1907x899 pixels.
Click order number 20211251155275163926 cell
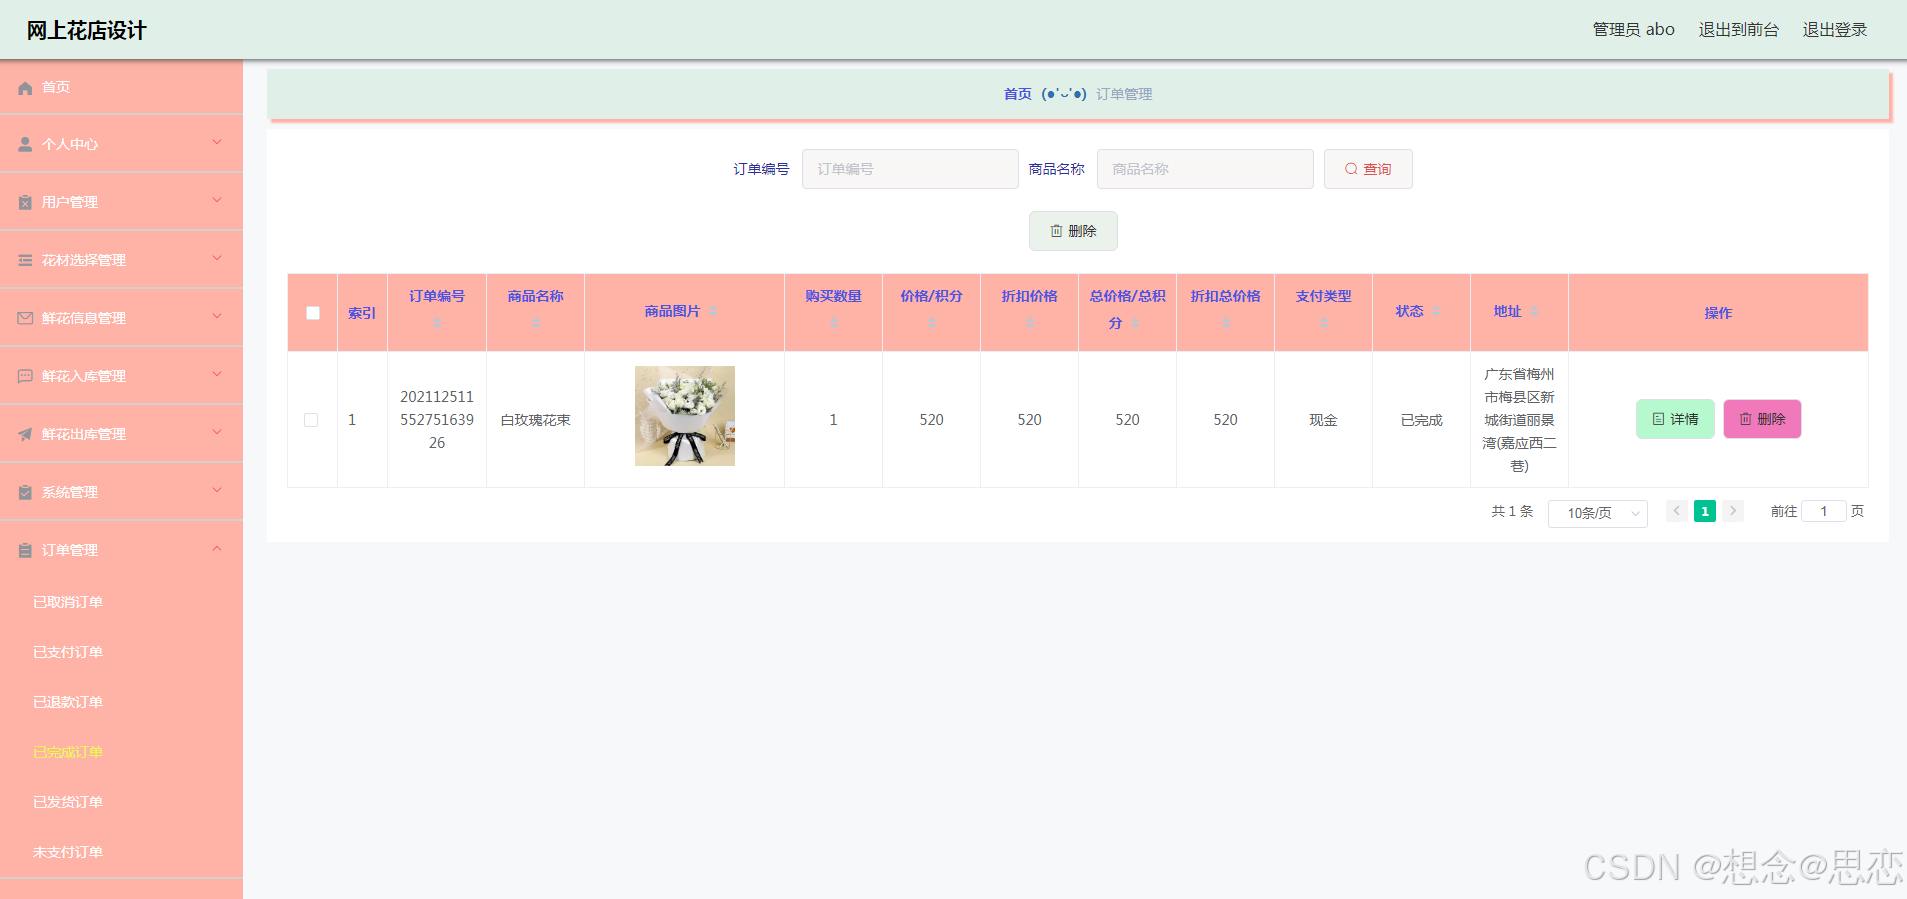point(437,420)
